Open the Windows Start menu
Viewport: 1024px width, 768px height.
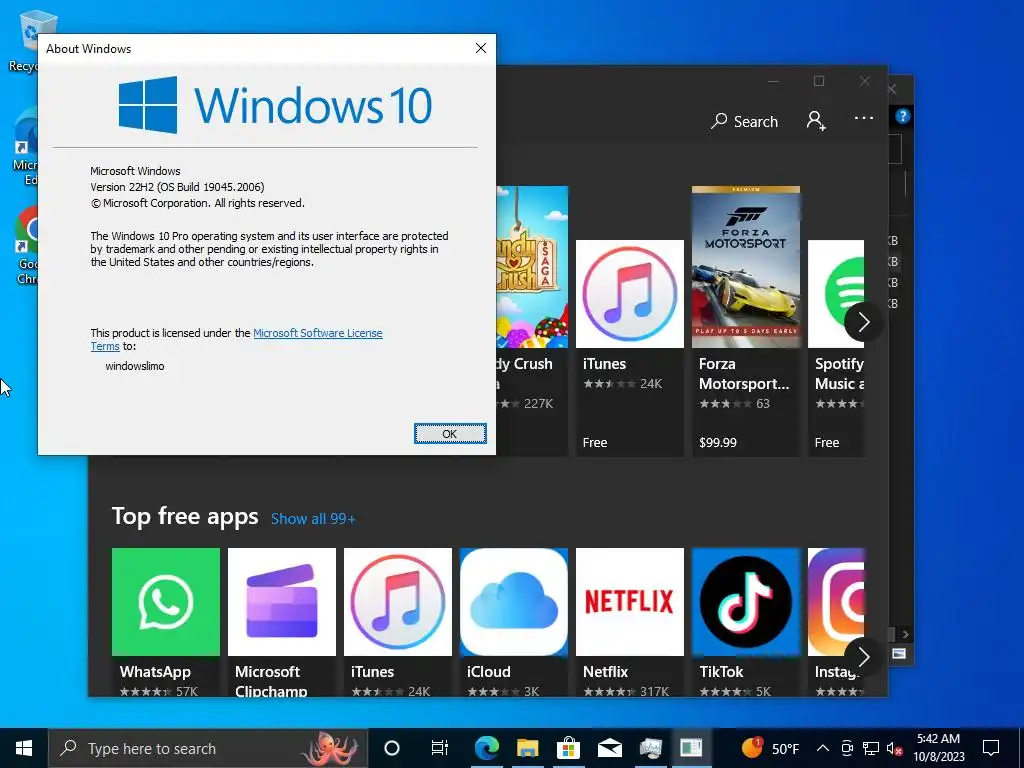click(x=24, y=748)
